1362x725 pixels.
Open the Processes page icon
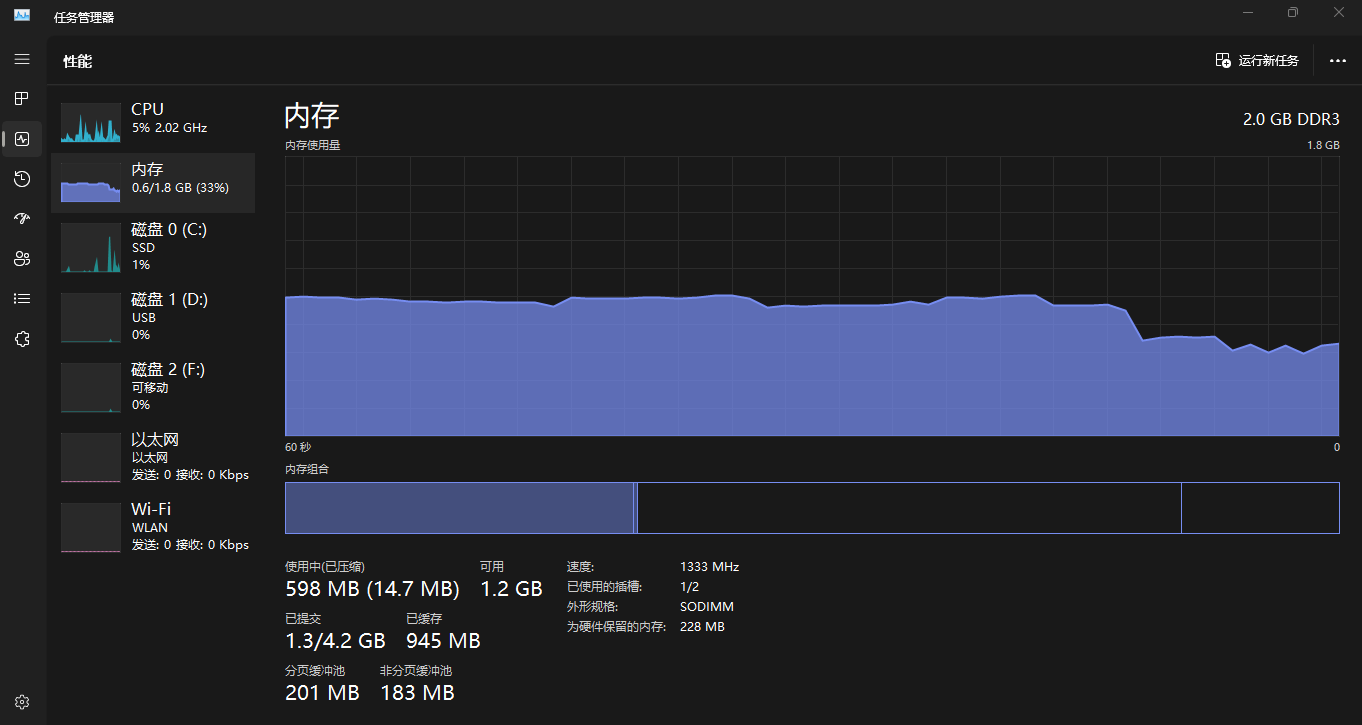coord(22,99)
